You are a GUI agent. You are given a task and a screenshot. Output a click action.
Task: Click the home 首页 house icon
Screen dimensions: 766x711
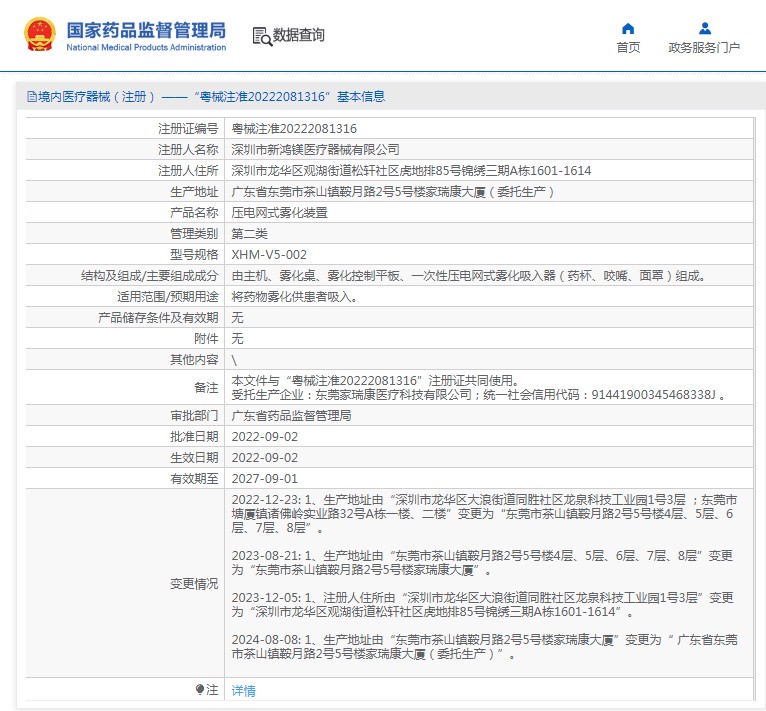628,28
